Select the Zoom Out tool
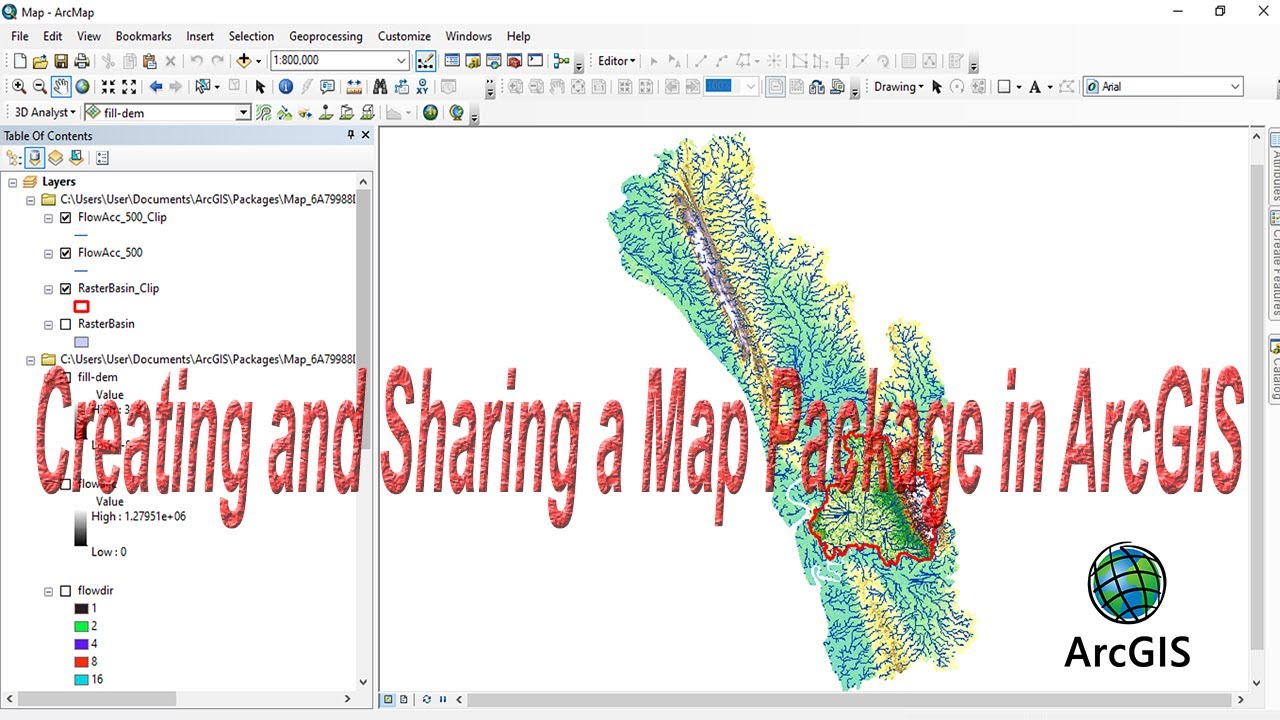This screenshot has width=1280, height=720. click(x=40, y=87)
